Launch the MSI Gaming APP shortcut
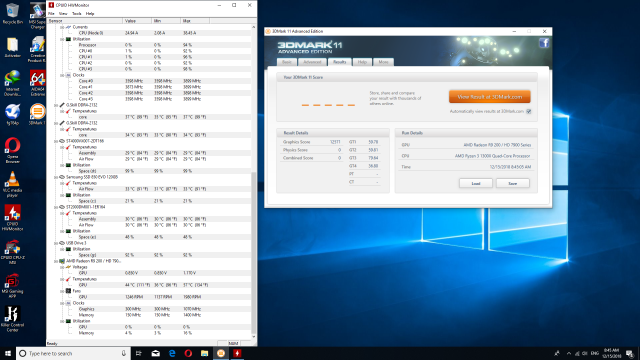Image resolution: width=640 pixels, height=360 pixels. tap(12, 285)
